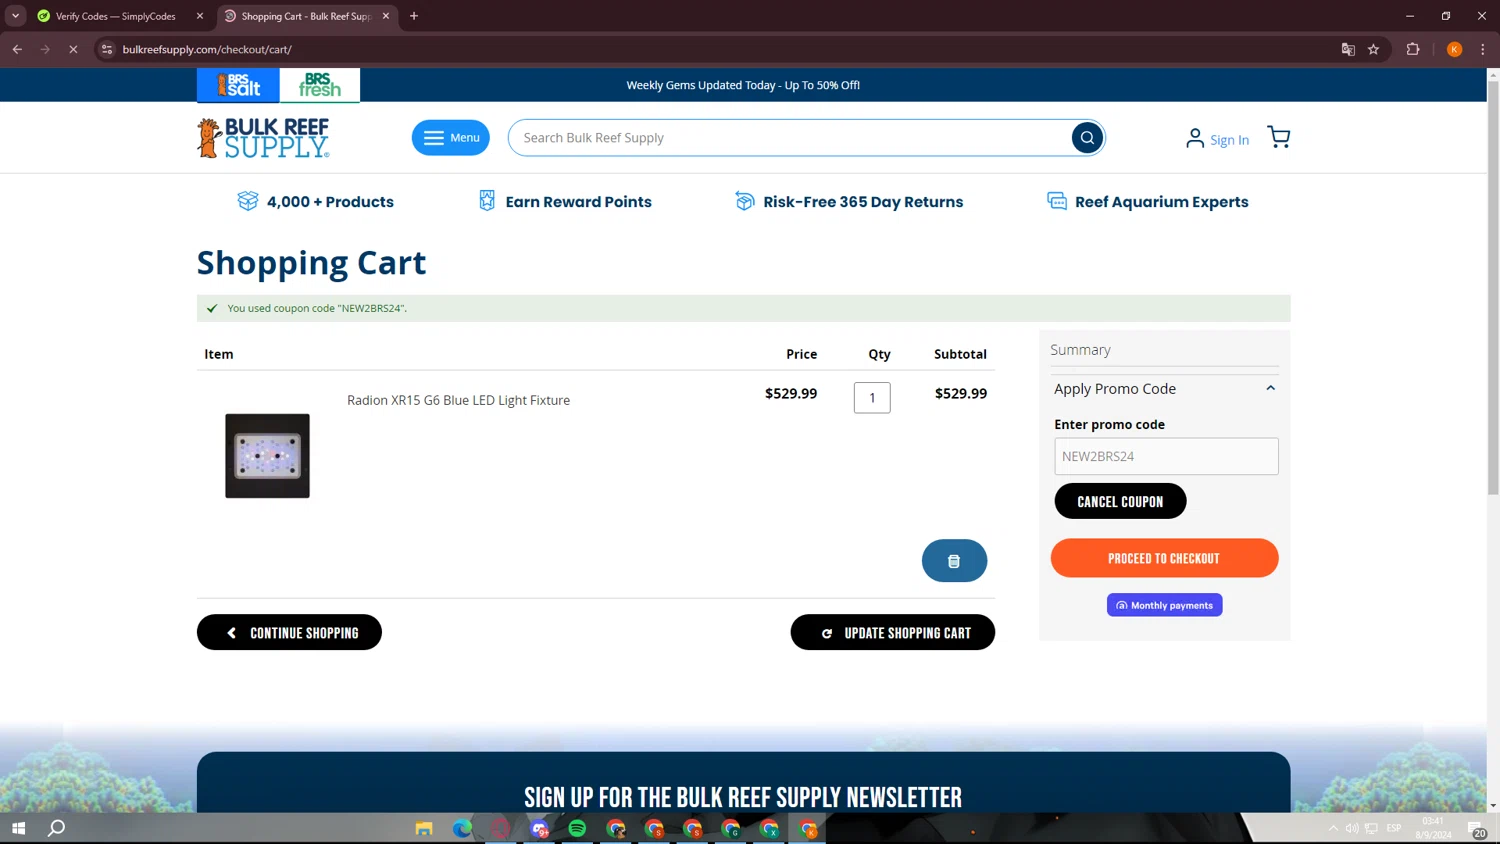This screenshot has height=844, width=1500.
Task: Click the $529.99 subtotal value
Action: click(x=961, y=393)
